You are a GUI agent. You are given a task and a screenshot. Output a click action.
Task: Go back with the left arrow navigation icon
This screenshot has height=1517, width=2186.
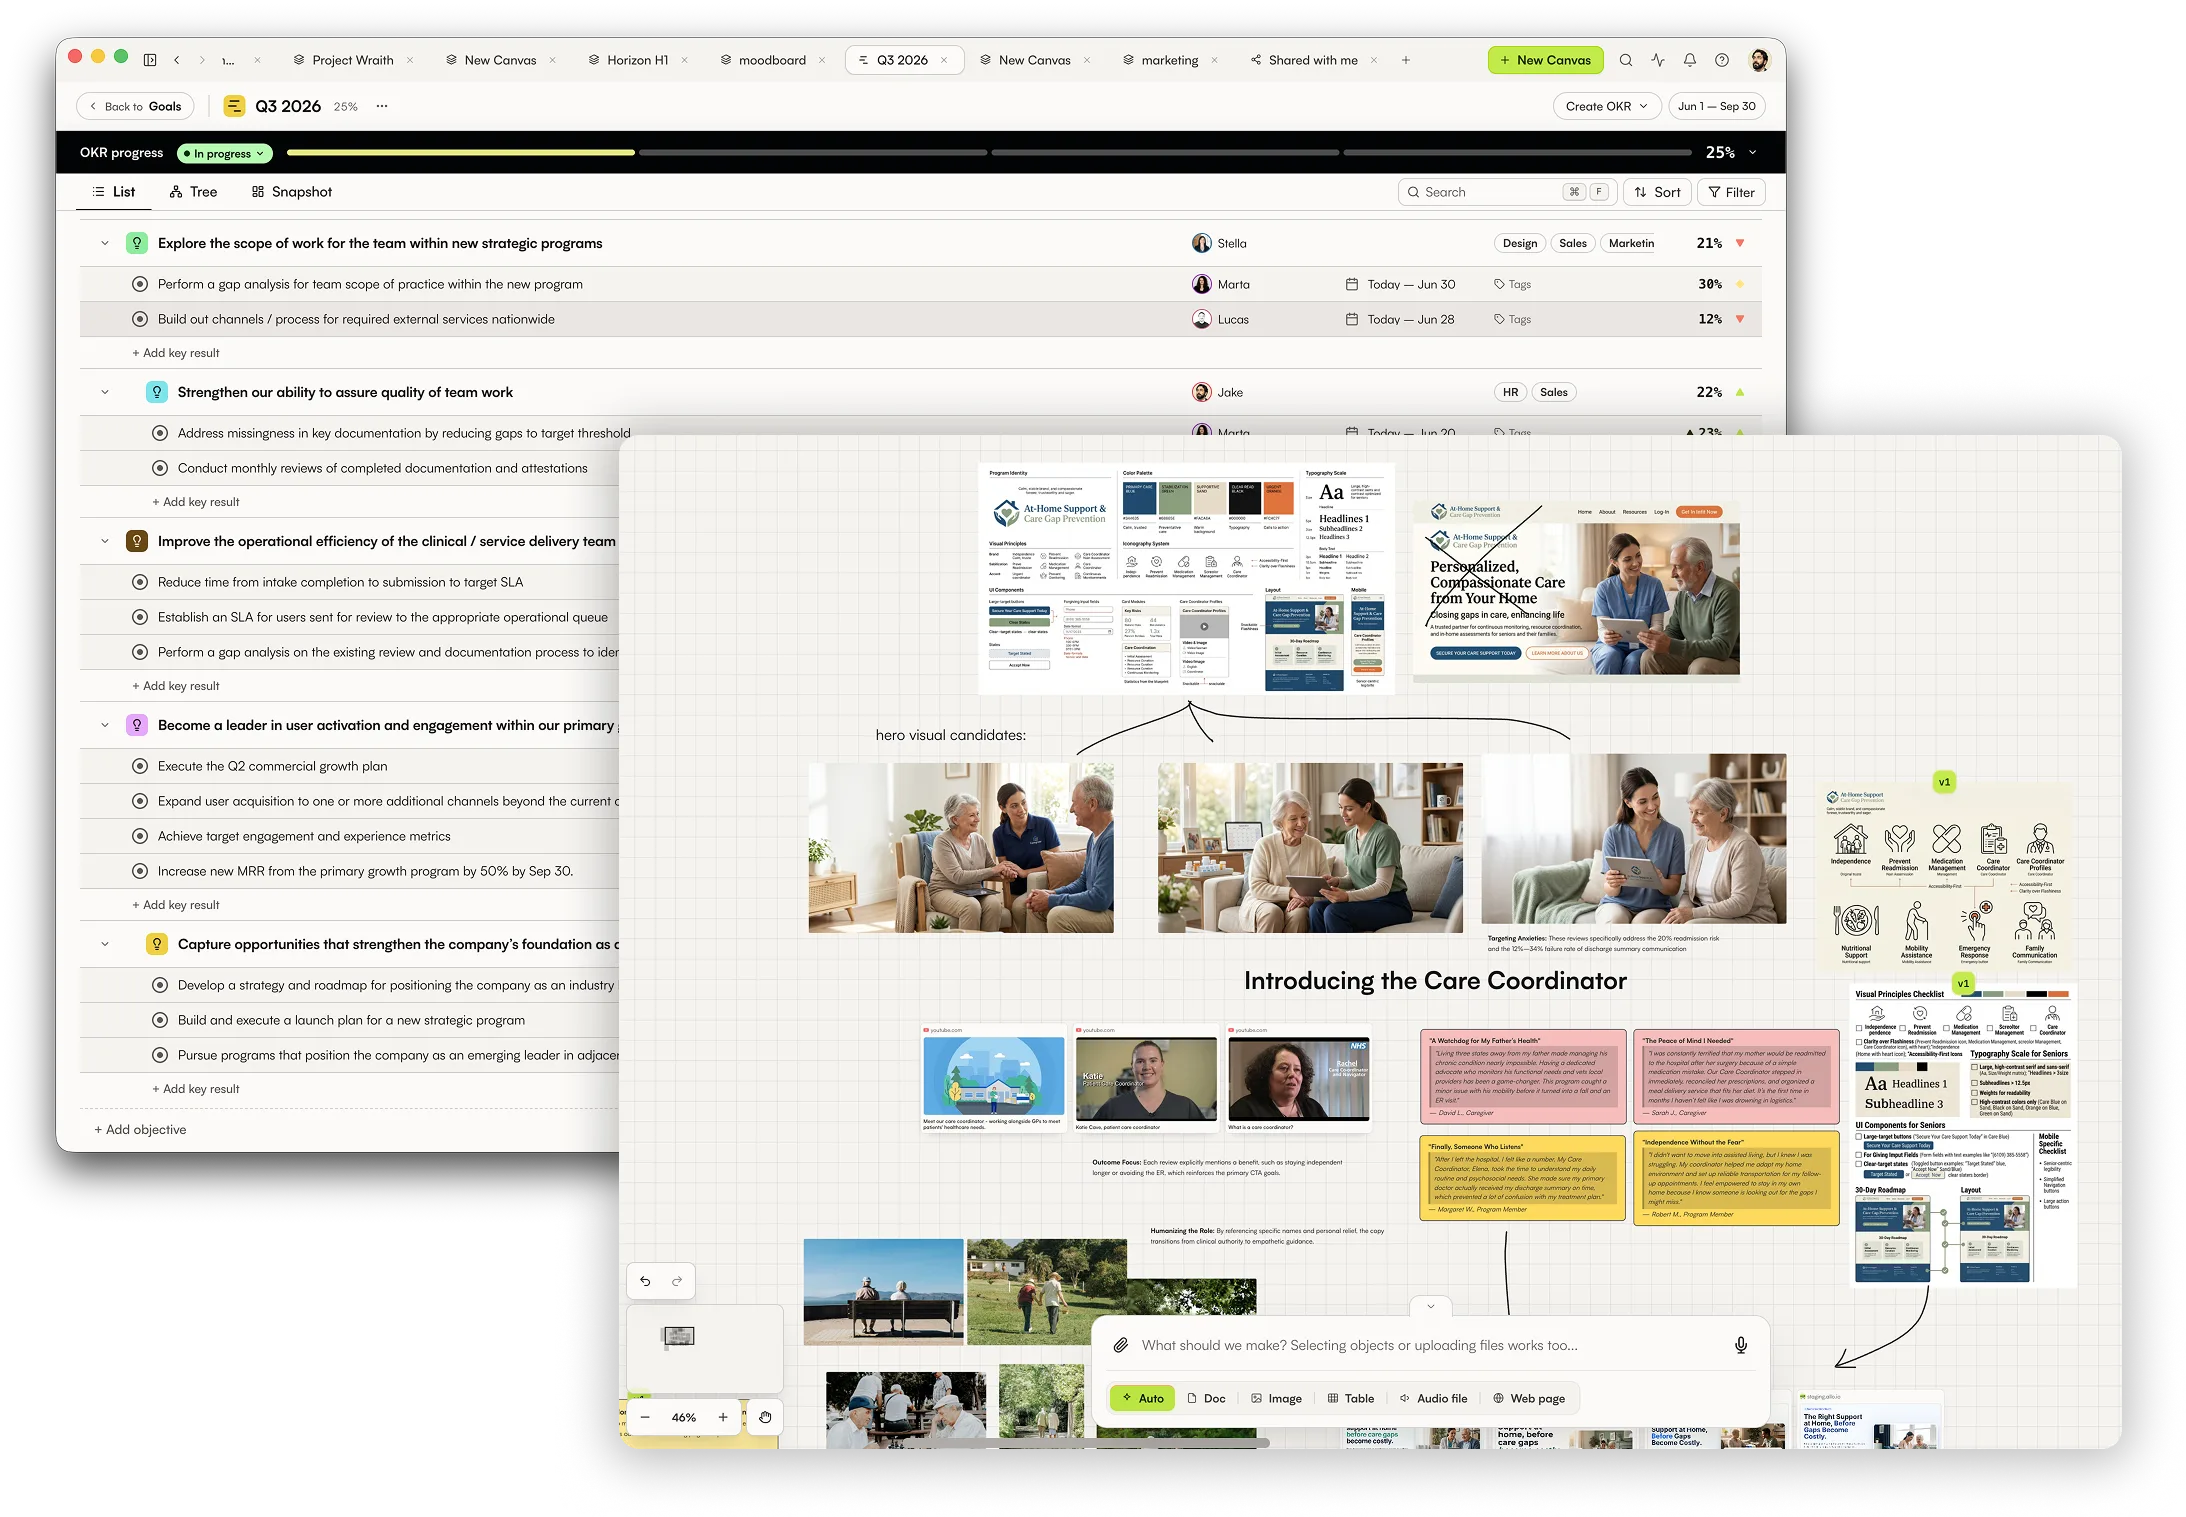point(177,60)
